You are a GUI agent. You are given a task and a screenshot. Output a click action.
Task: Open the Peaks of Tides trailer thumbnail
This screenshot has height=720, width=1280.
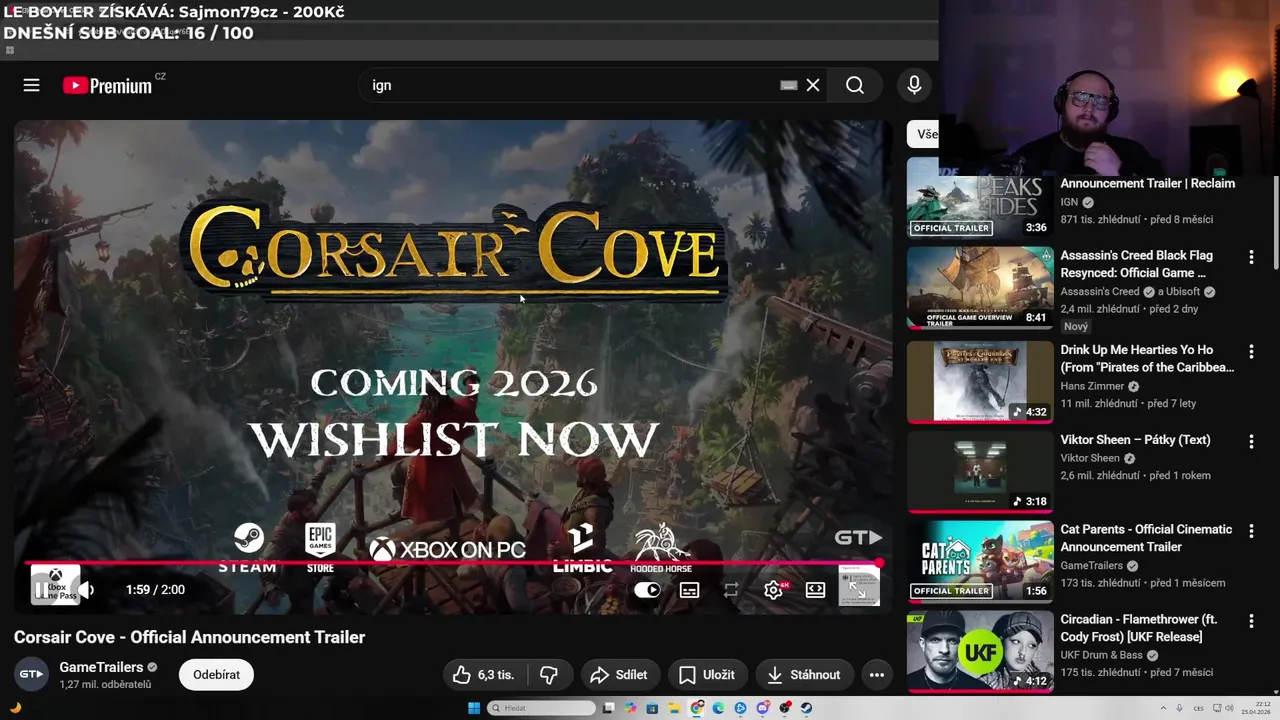click(x=980, y=197)
